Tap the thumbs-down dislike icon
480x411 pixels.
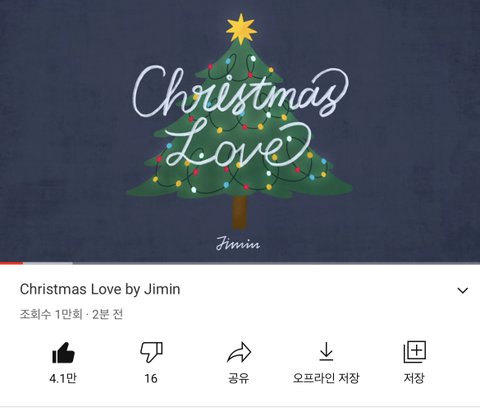151,352
